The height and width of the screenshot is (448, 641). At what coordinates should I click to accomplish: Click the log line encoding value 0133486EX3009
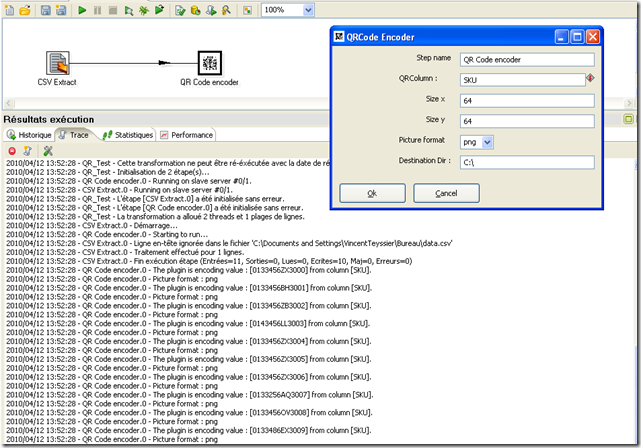pos(189,430)
